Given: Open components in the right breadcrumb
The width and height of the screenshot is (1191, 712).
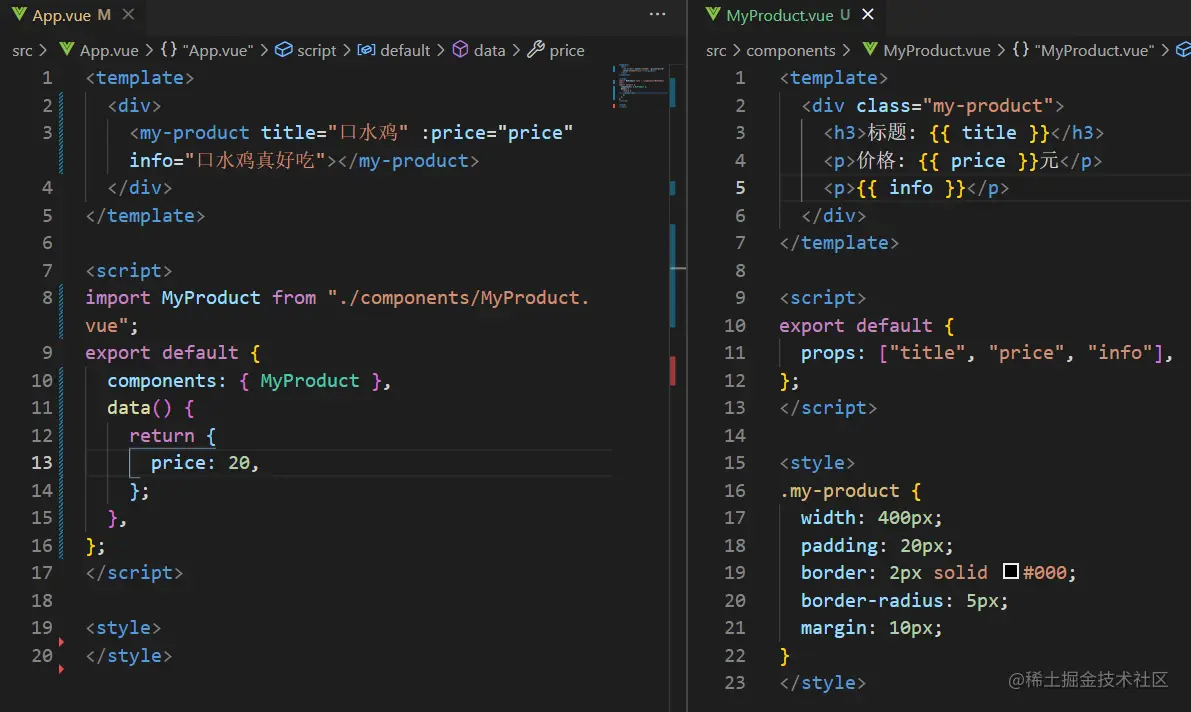Looking at the screenshot, I should [791, 50].
